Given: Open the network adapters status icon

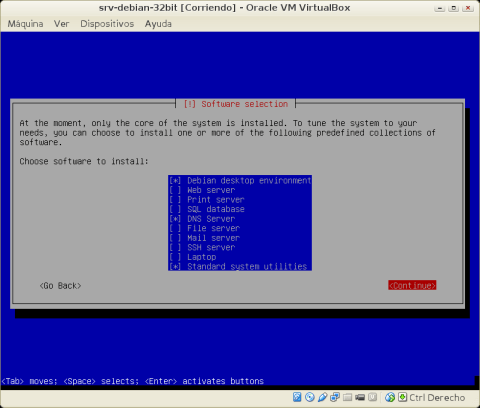Looking at the screenshot, I should point(335,397).
